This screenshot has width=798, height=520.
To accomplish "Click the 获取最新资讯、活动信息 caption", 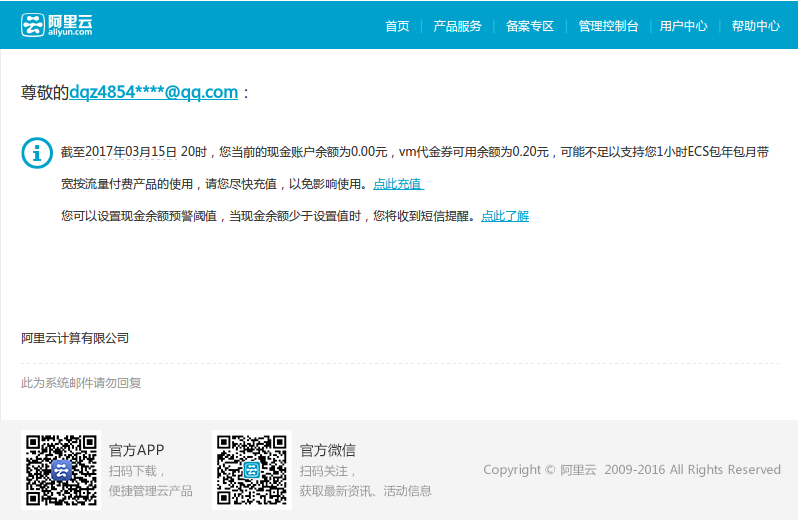I will pyautogui.click(x=365, y=490).
